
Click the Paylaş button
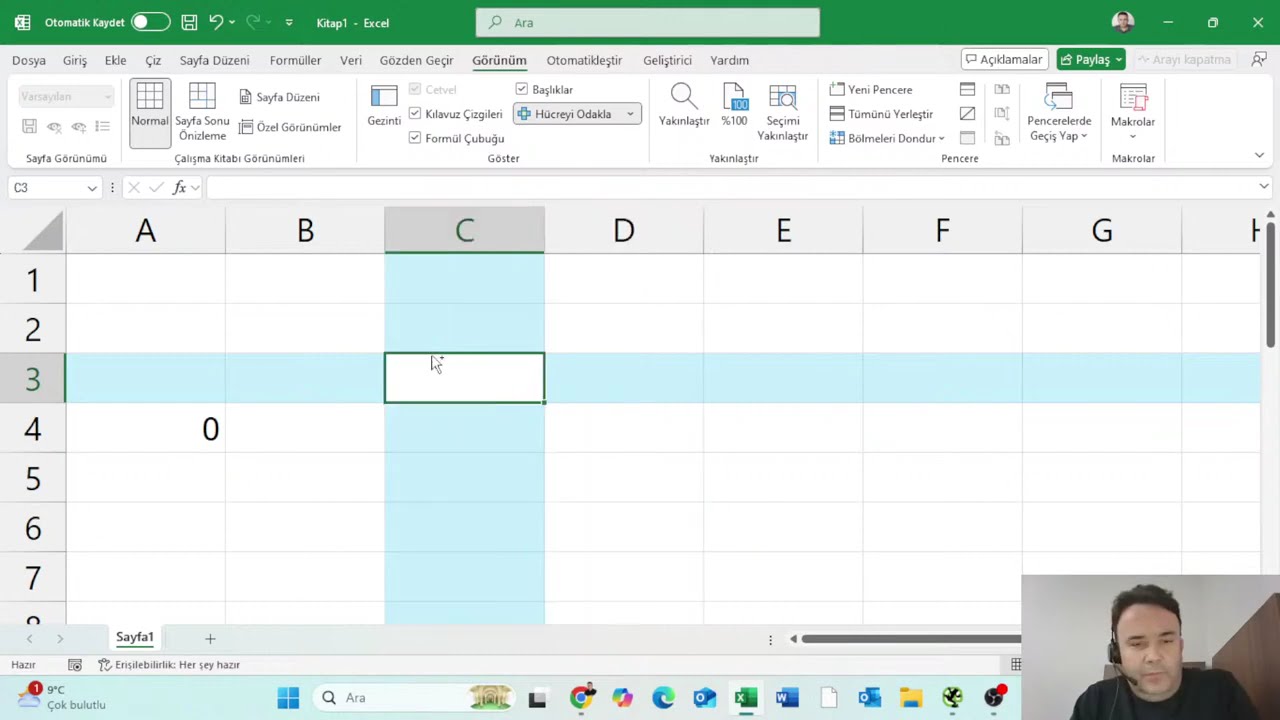(x=1091, y=59)
